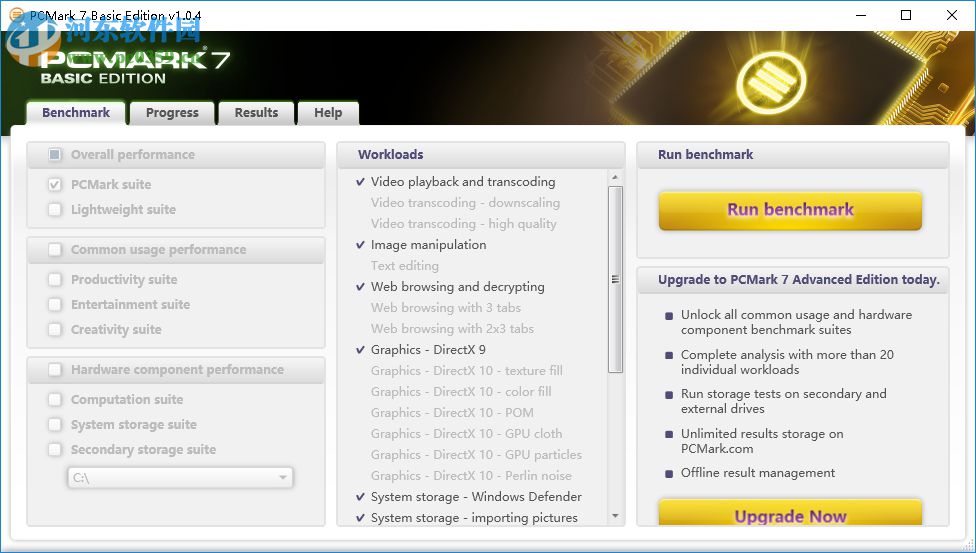Select 'Graphics - DirectX 10 - POM' workload
This screenshot has width=976, height=553.
[452, 413]
